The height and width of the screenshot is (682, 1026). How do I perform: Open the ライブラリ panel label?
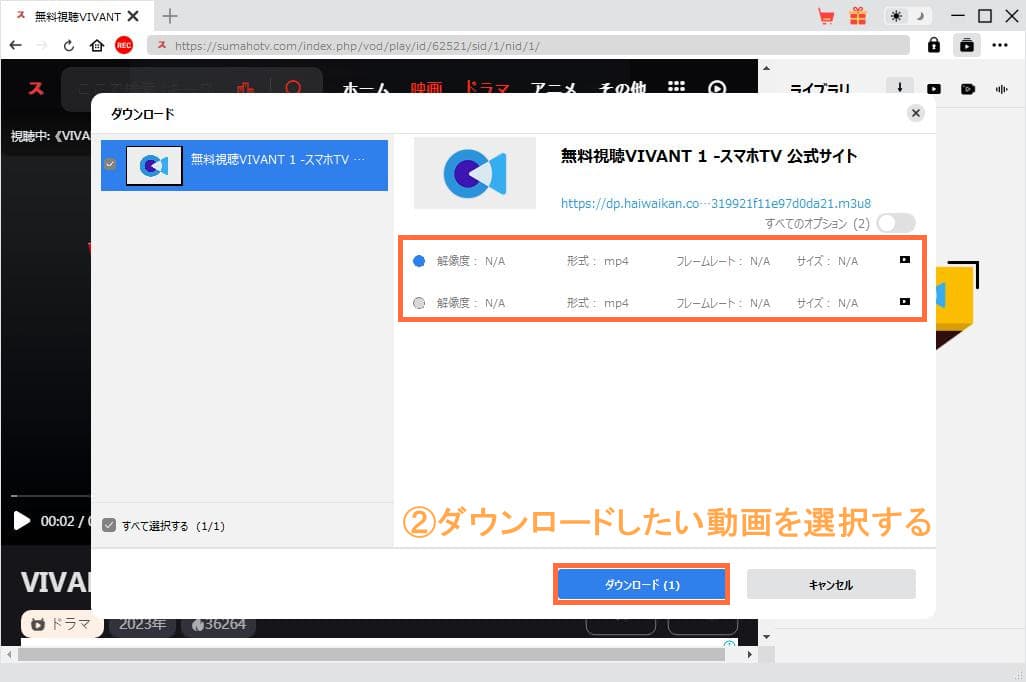(819, 88)
